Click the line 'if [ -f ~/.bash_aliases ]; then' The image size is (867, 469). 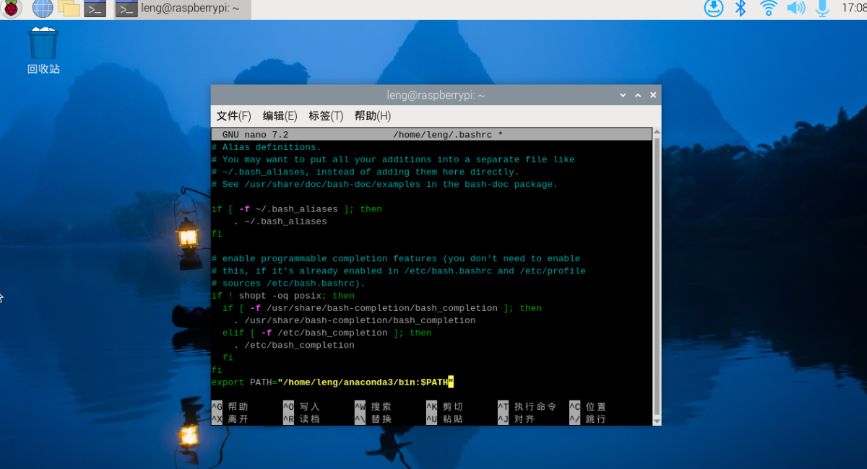pos(297,209)
